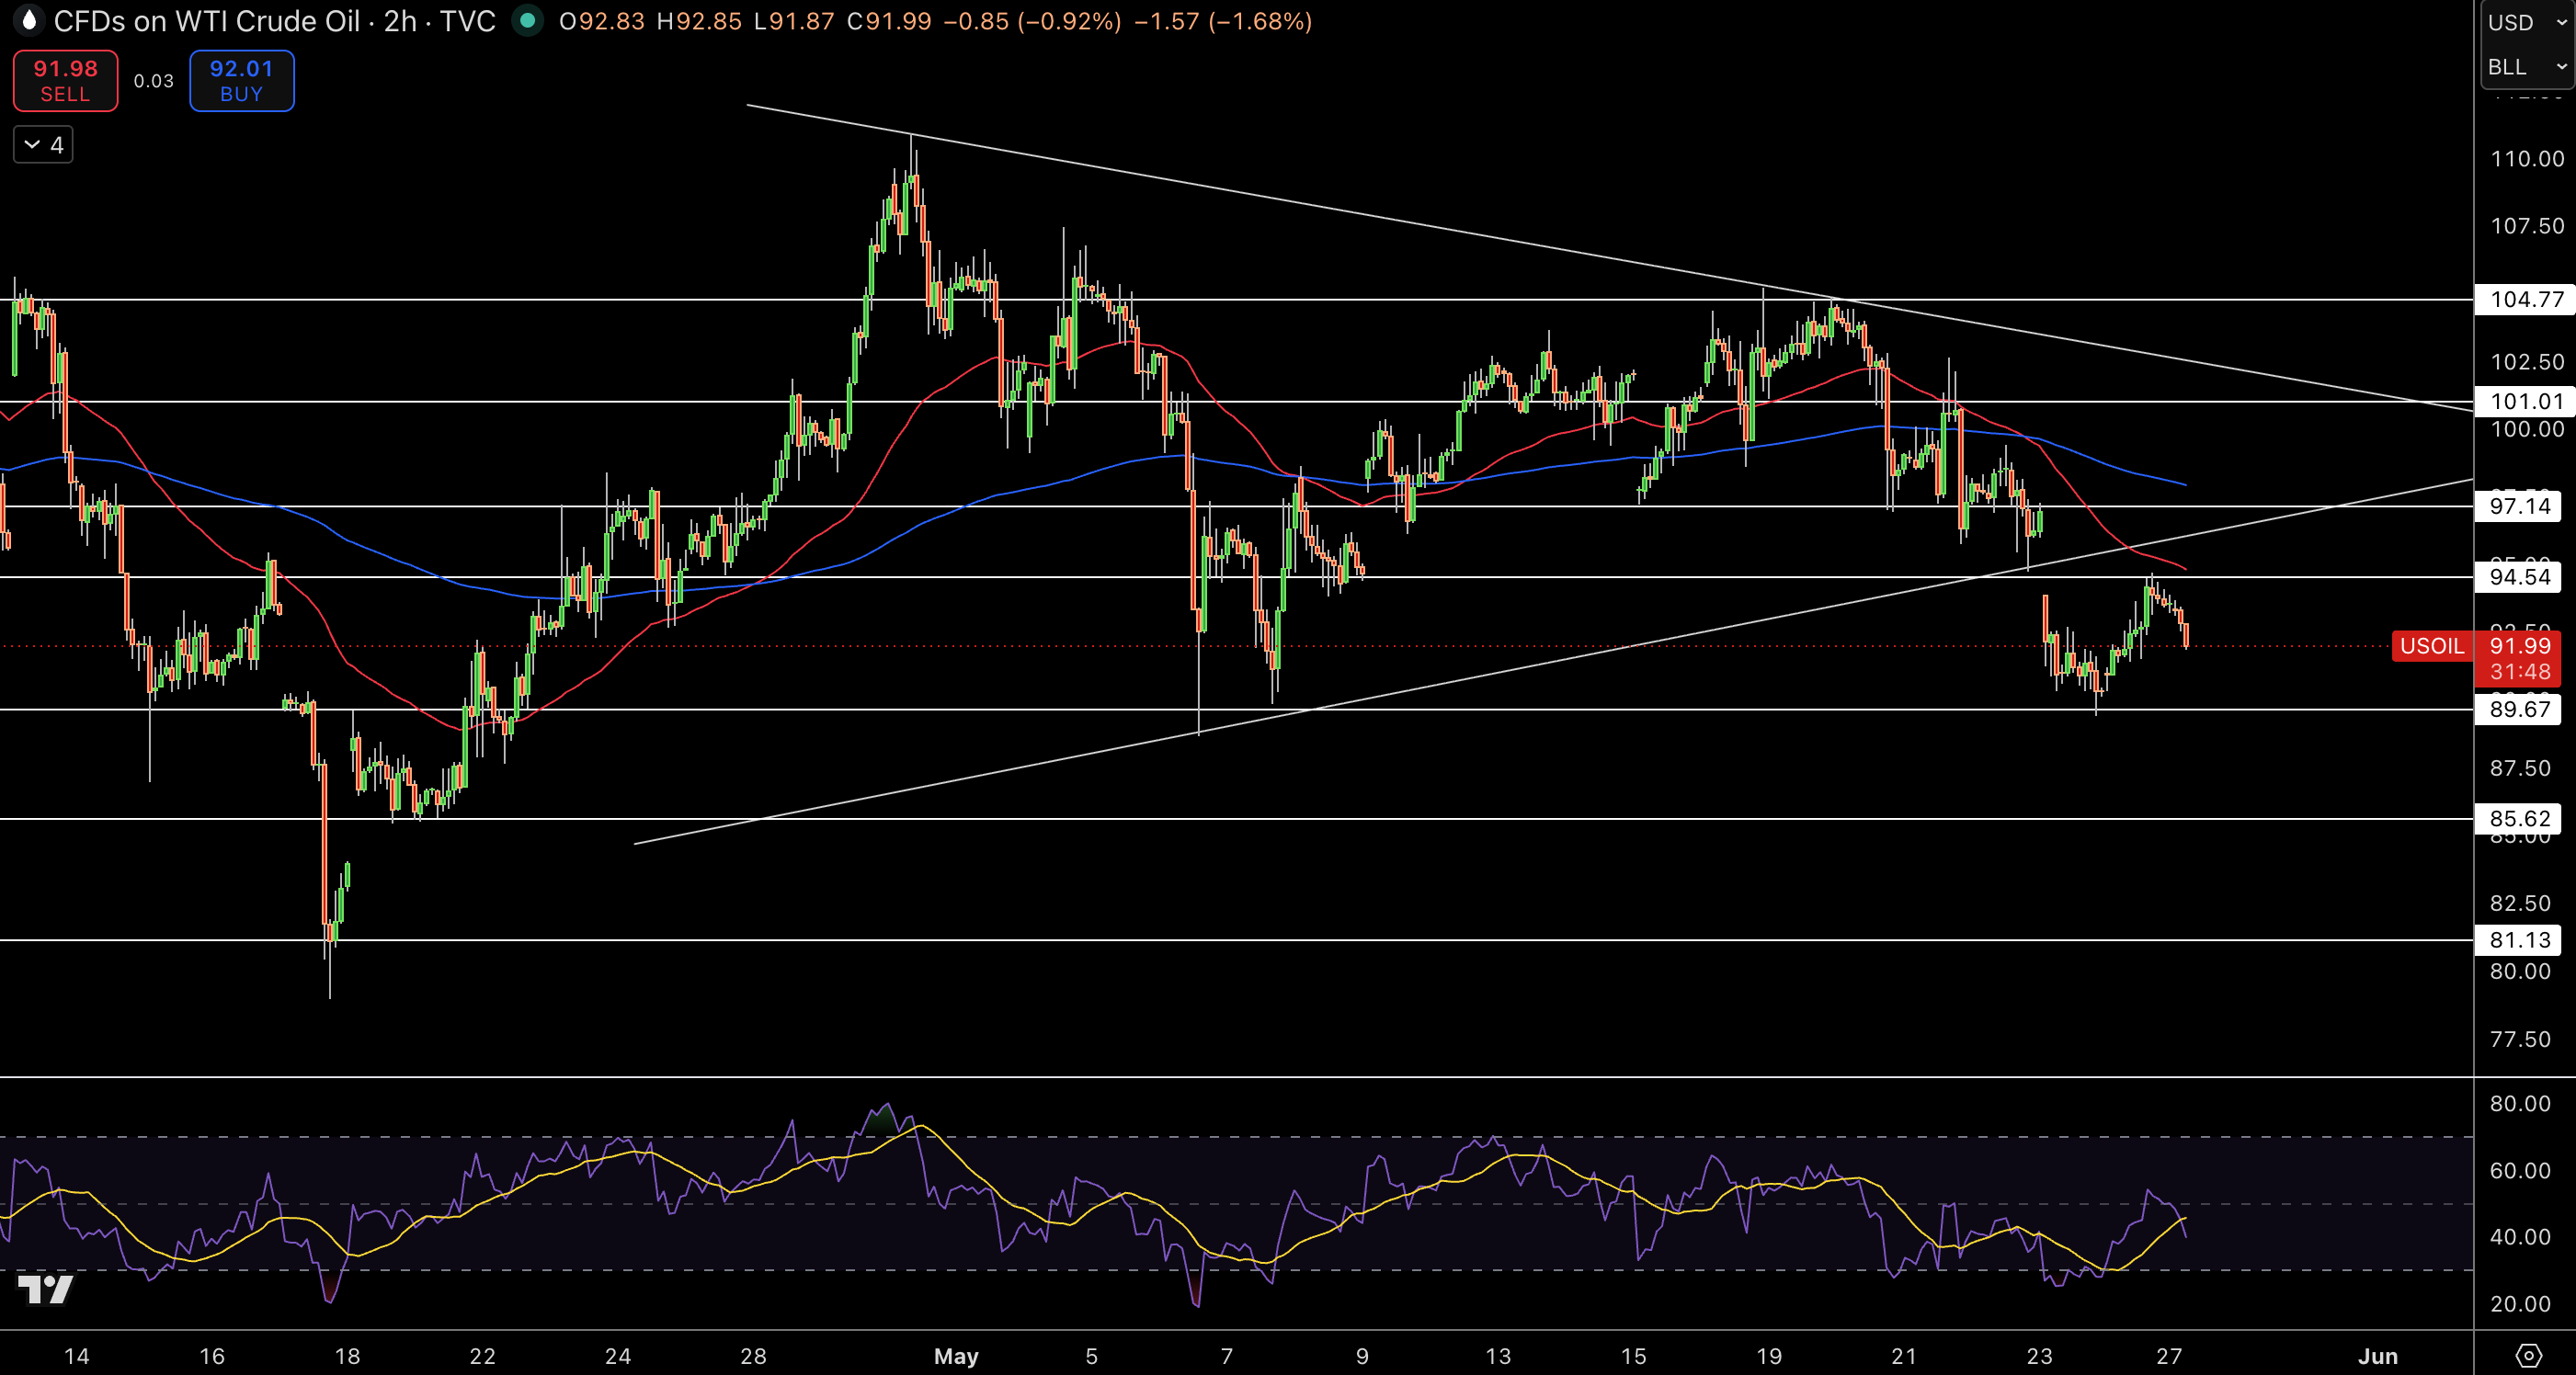The width and height of the screenshot is (2576, 1375).
Task: Click the 110.00 price scale label
Action: 2527,158
